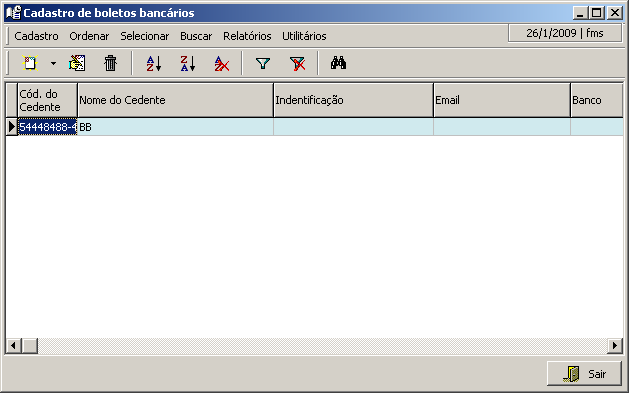This screenshot has width=629, height=393.
Task: Click the trash delete icon
Action: pos(110,63)
